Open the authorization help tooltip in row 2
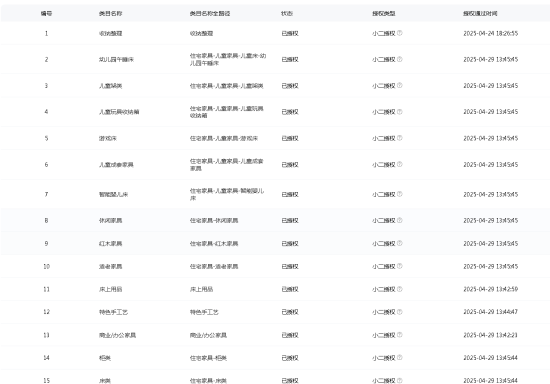The height and width of the screenshot is (384, 550). (x=400, y=59)
